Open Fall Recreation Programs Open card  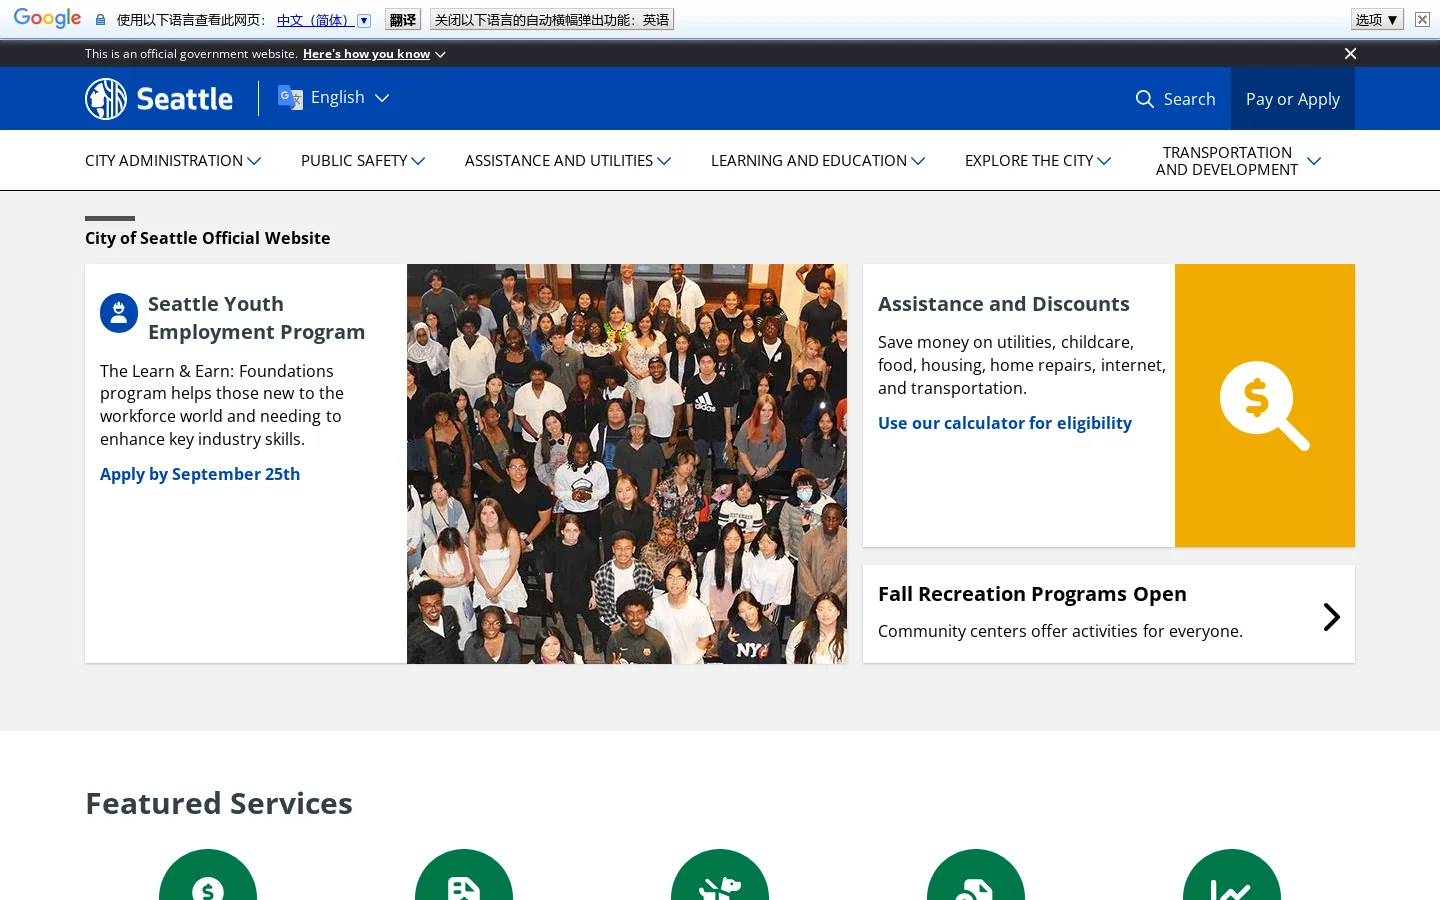pos(1109,614)
